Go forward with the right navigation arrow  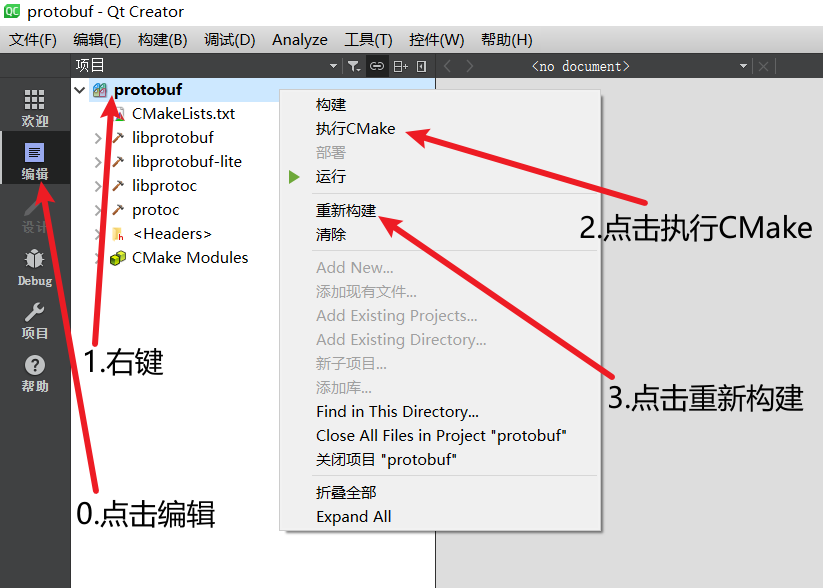point(470,66)
